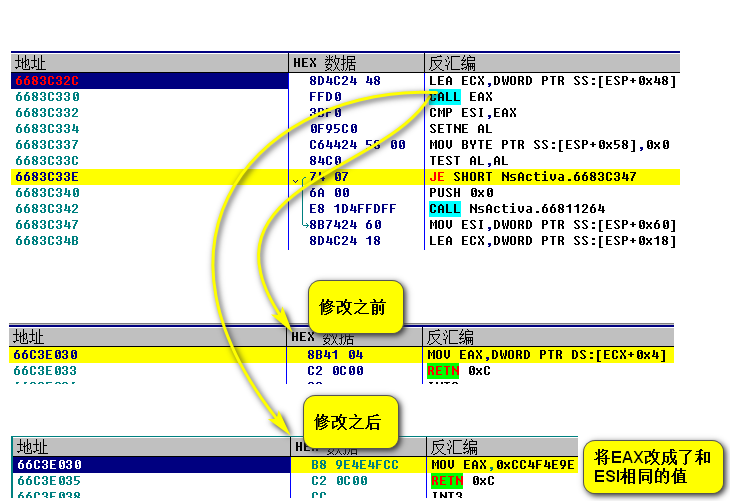
Task: Click hex bytes 6A 00
Action: [329, 193]
